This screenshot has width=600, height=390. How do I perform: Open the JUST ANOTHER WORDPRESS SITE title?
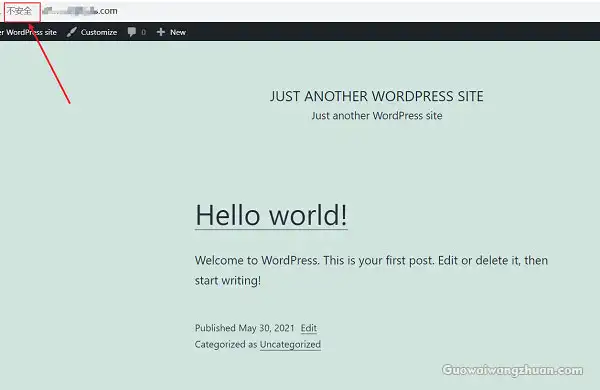pyautogui.click(x=377, y=96)
